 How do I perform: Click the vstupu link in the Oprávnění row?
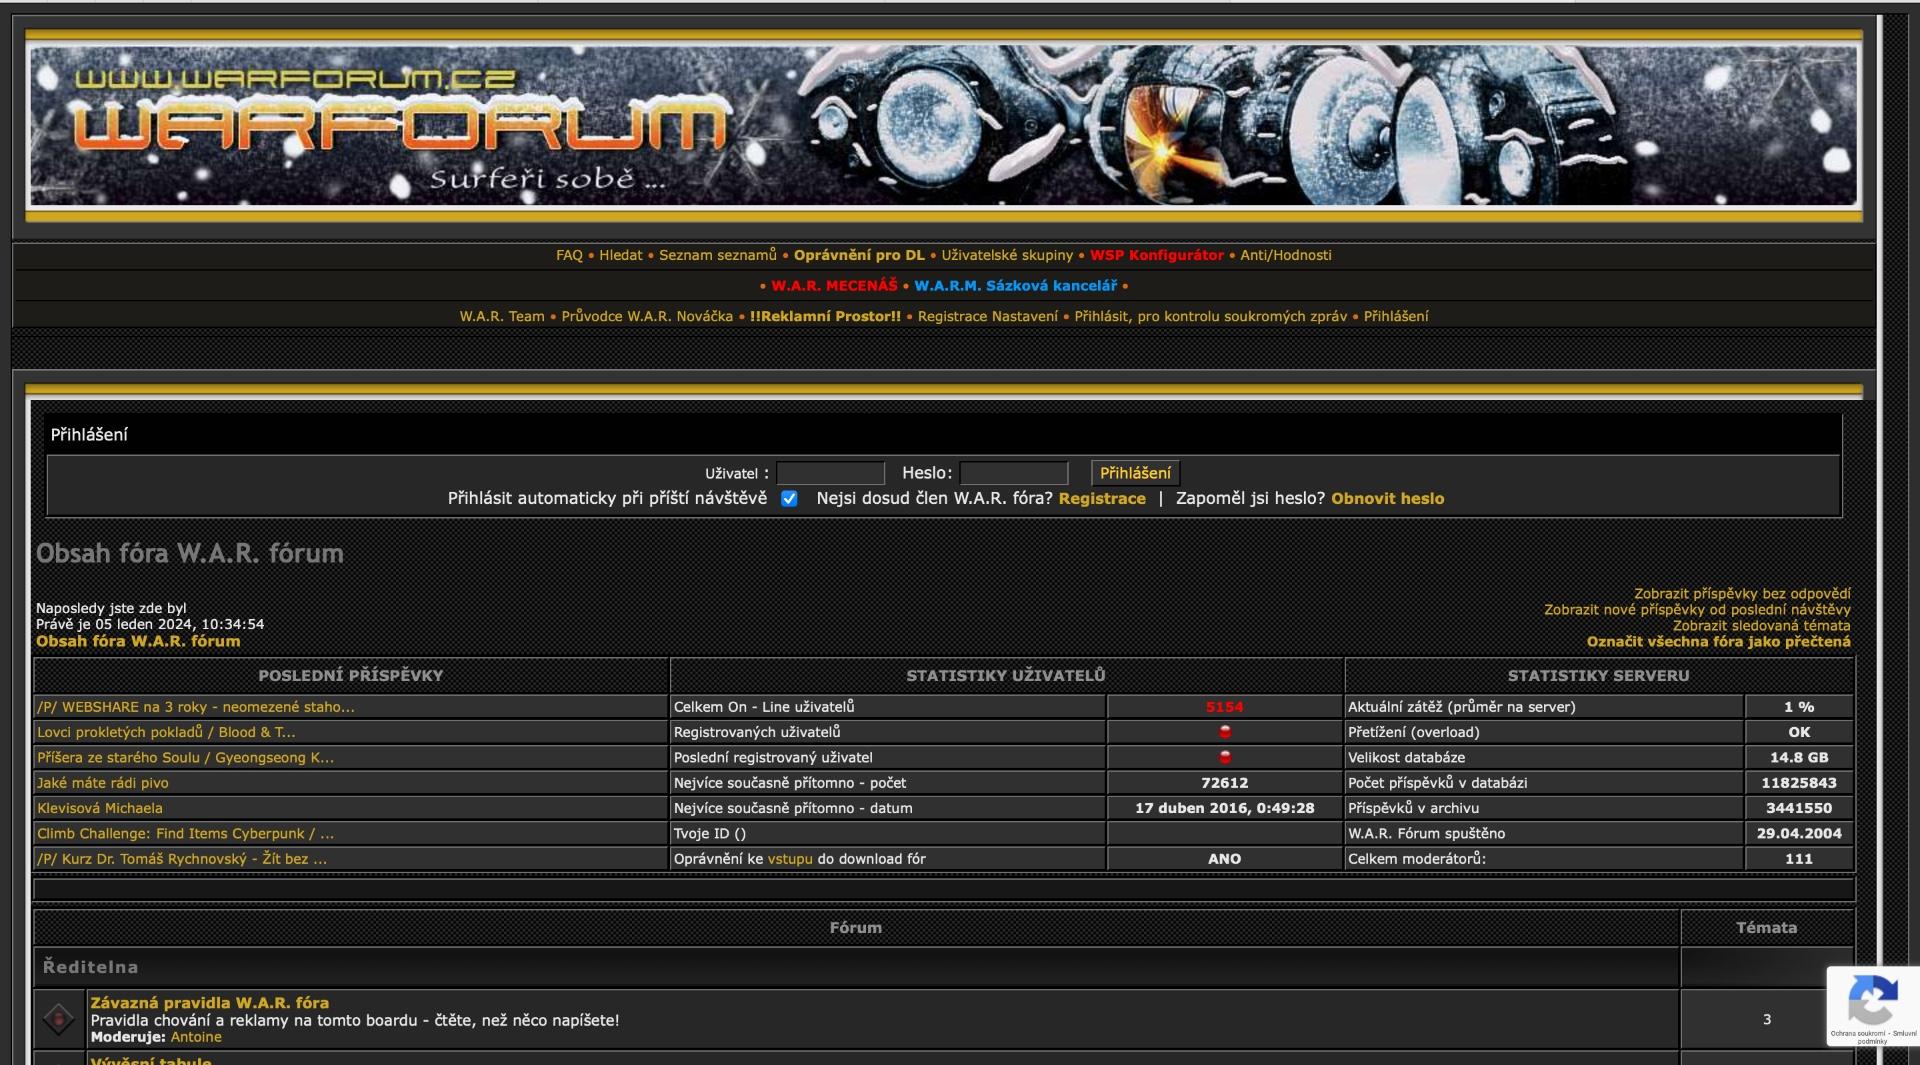point(790,859)
